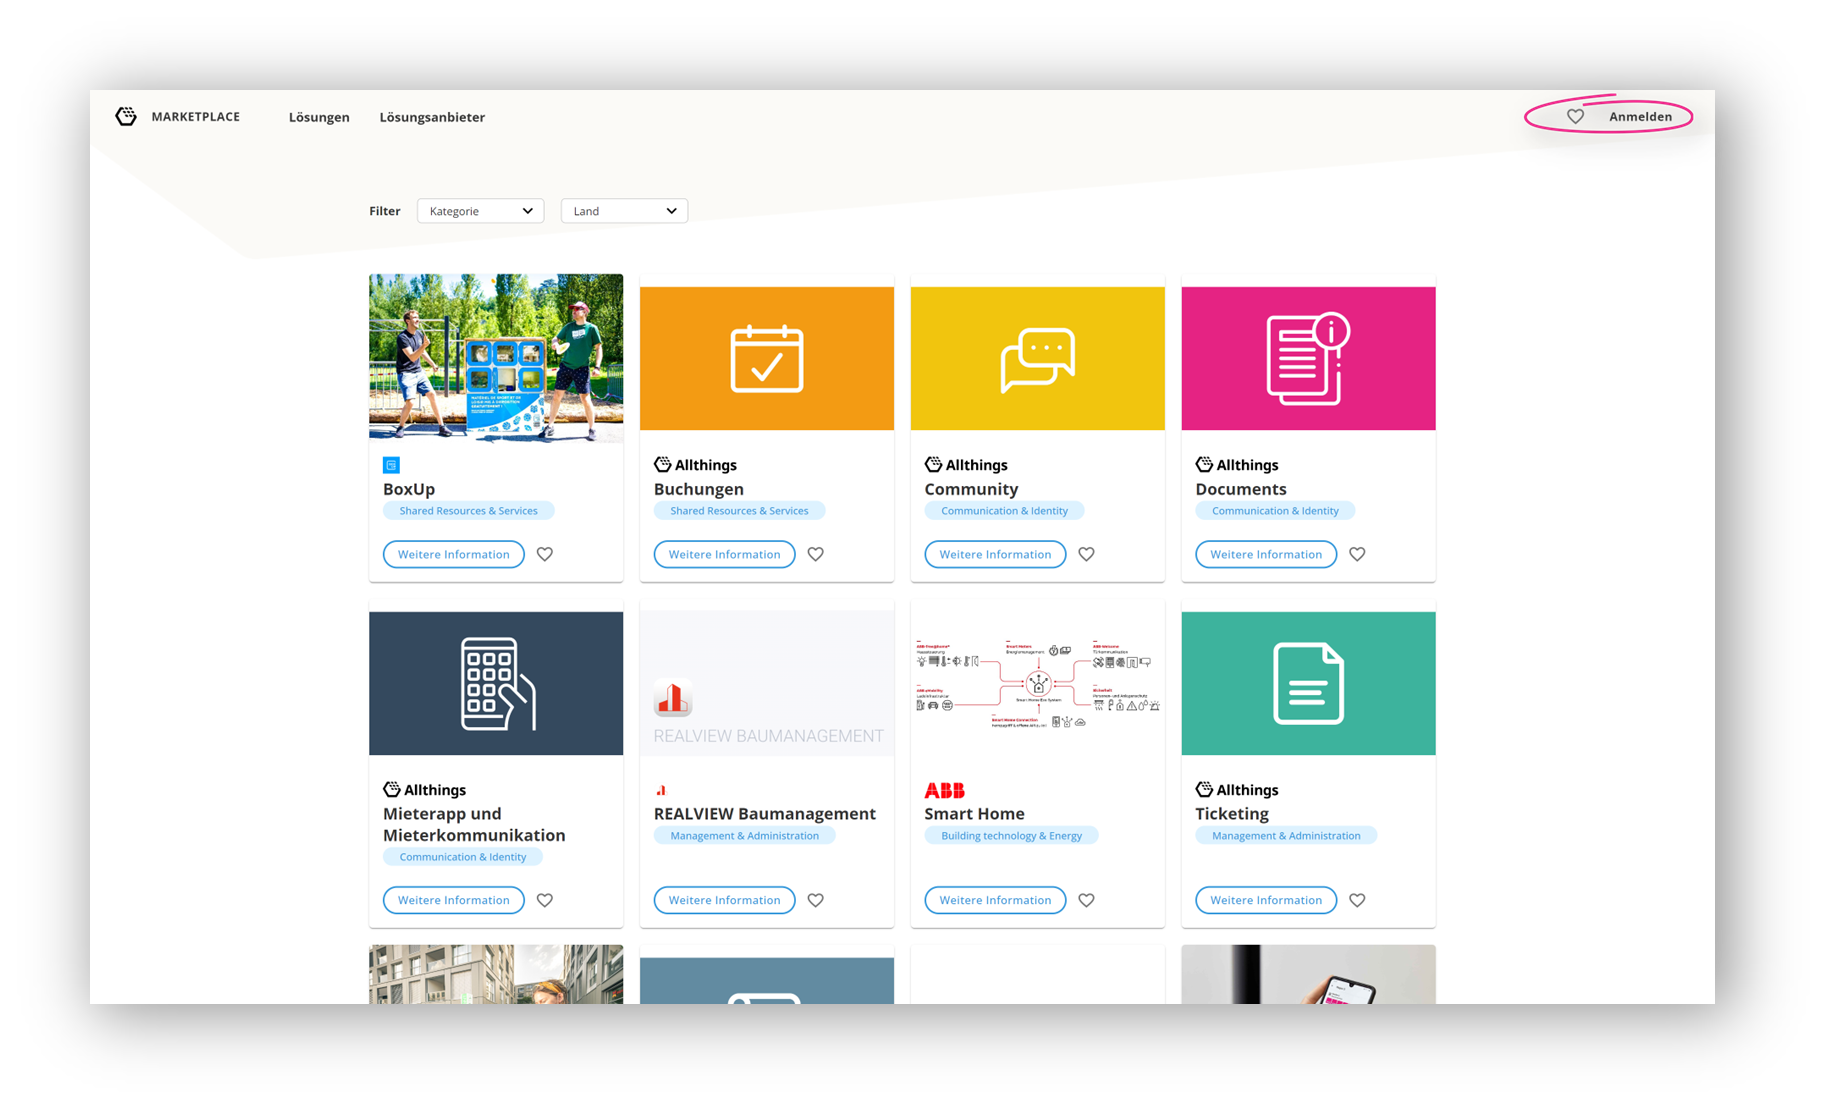The width and height of the screenshot is (1830, 1112).
Task: Click the Mieterapp und Mieterkommunikation title
Action: tap(474, 824)
